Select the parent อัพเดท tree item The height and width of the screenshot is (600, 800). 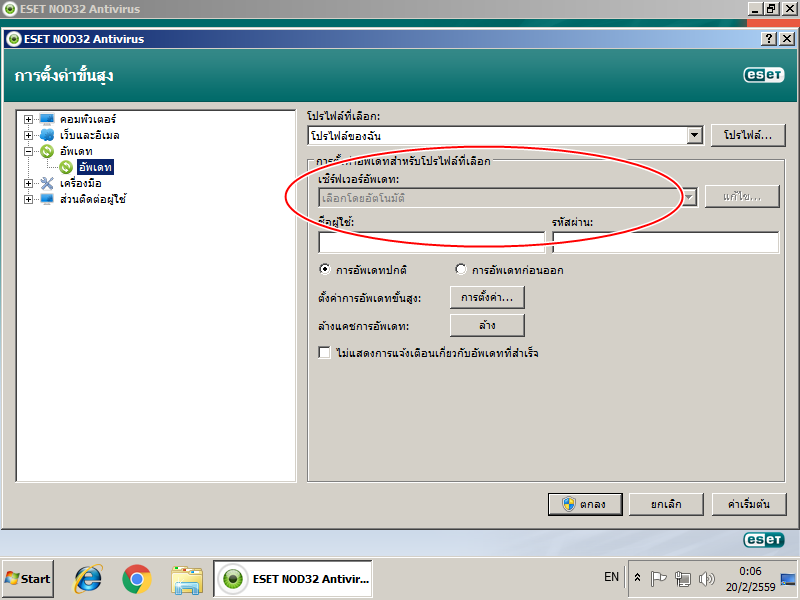click(x=76, y=151)
